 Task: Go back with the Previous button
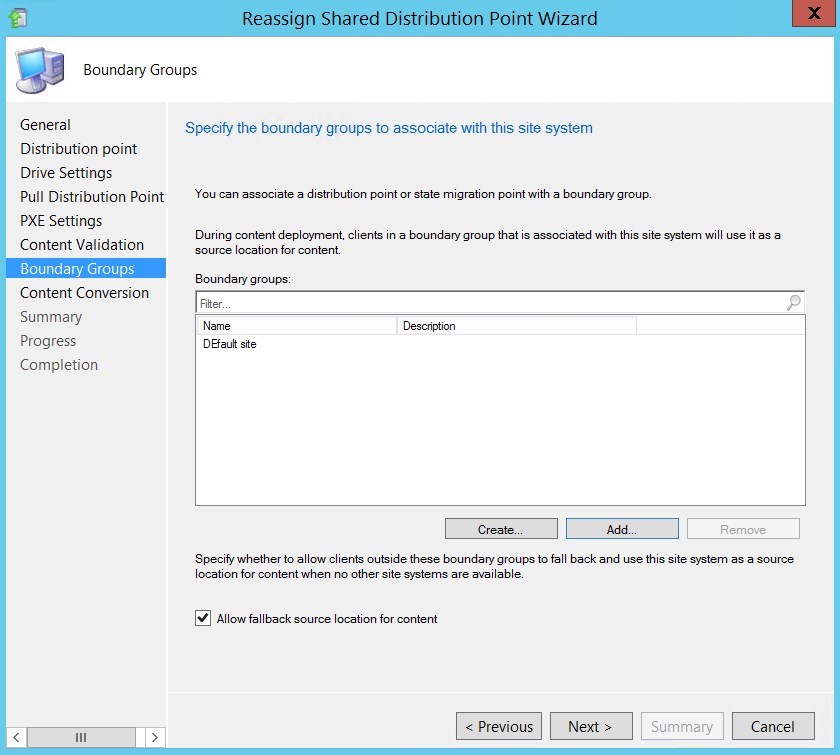(498, 726)
